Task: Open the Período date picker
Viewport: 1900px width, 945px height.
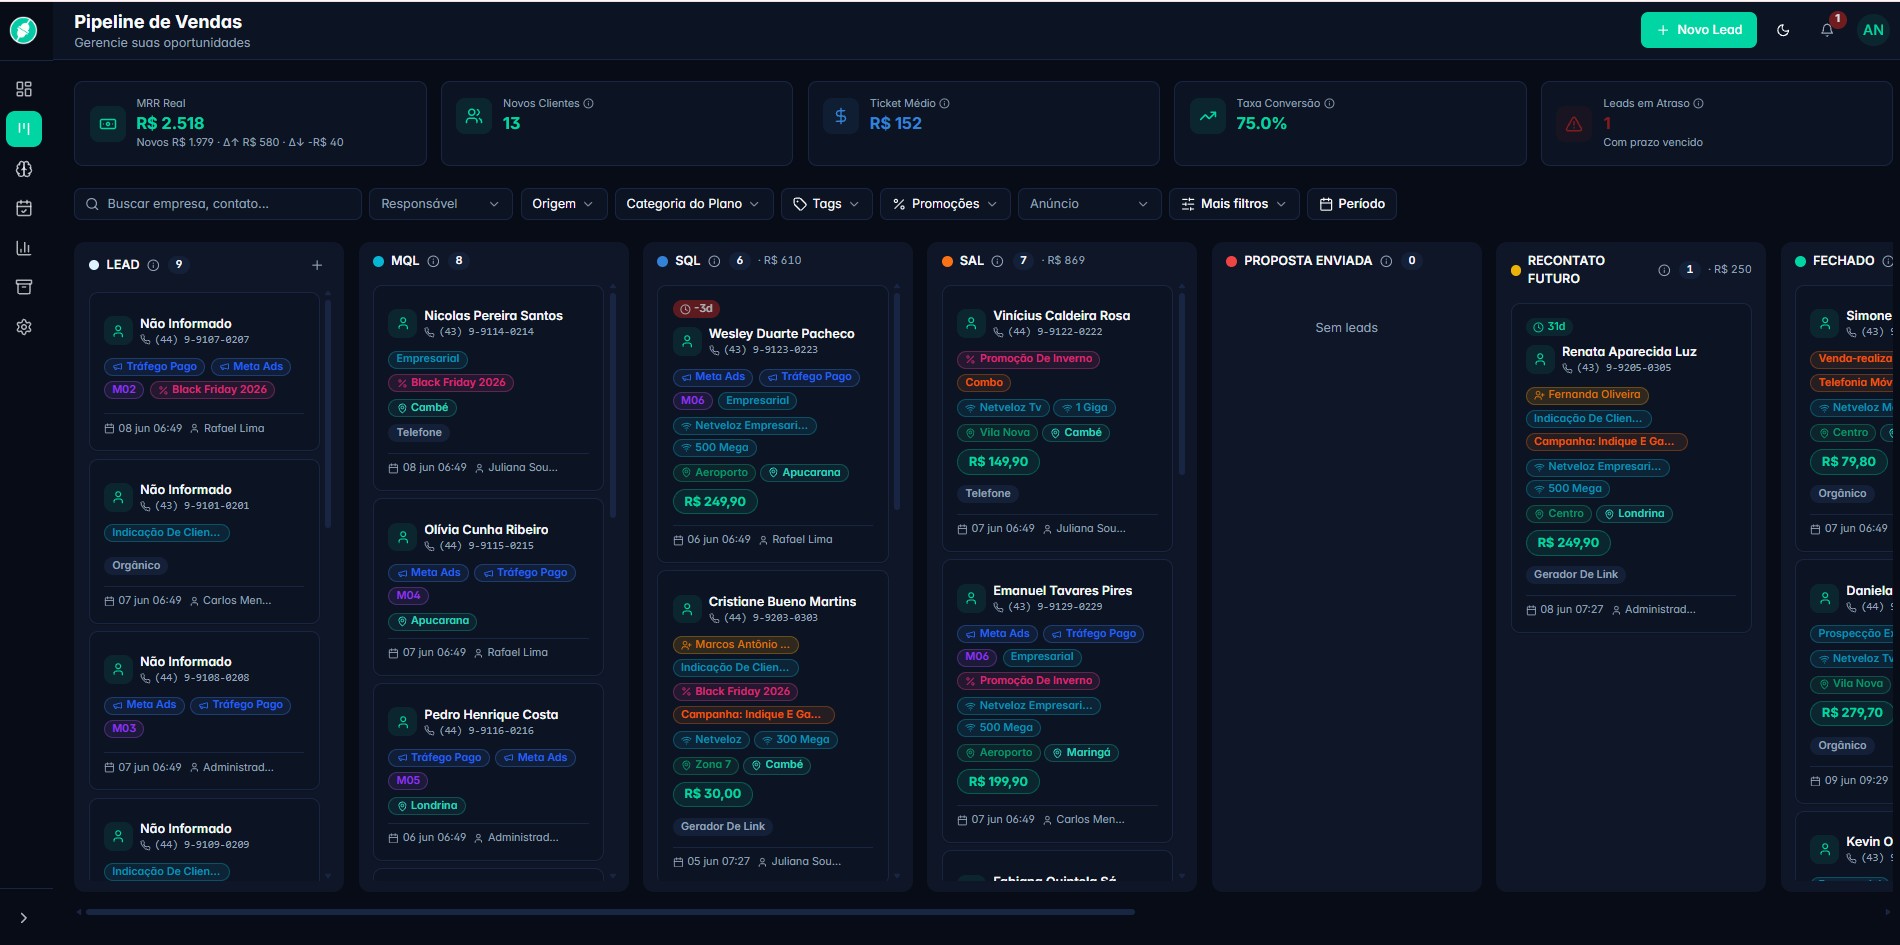Action: (1352, 204)
